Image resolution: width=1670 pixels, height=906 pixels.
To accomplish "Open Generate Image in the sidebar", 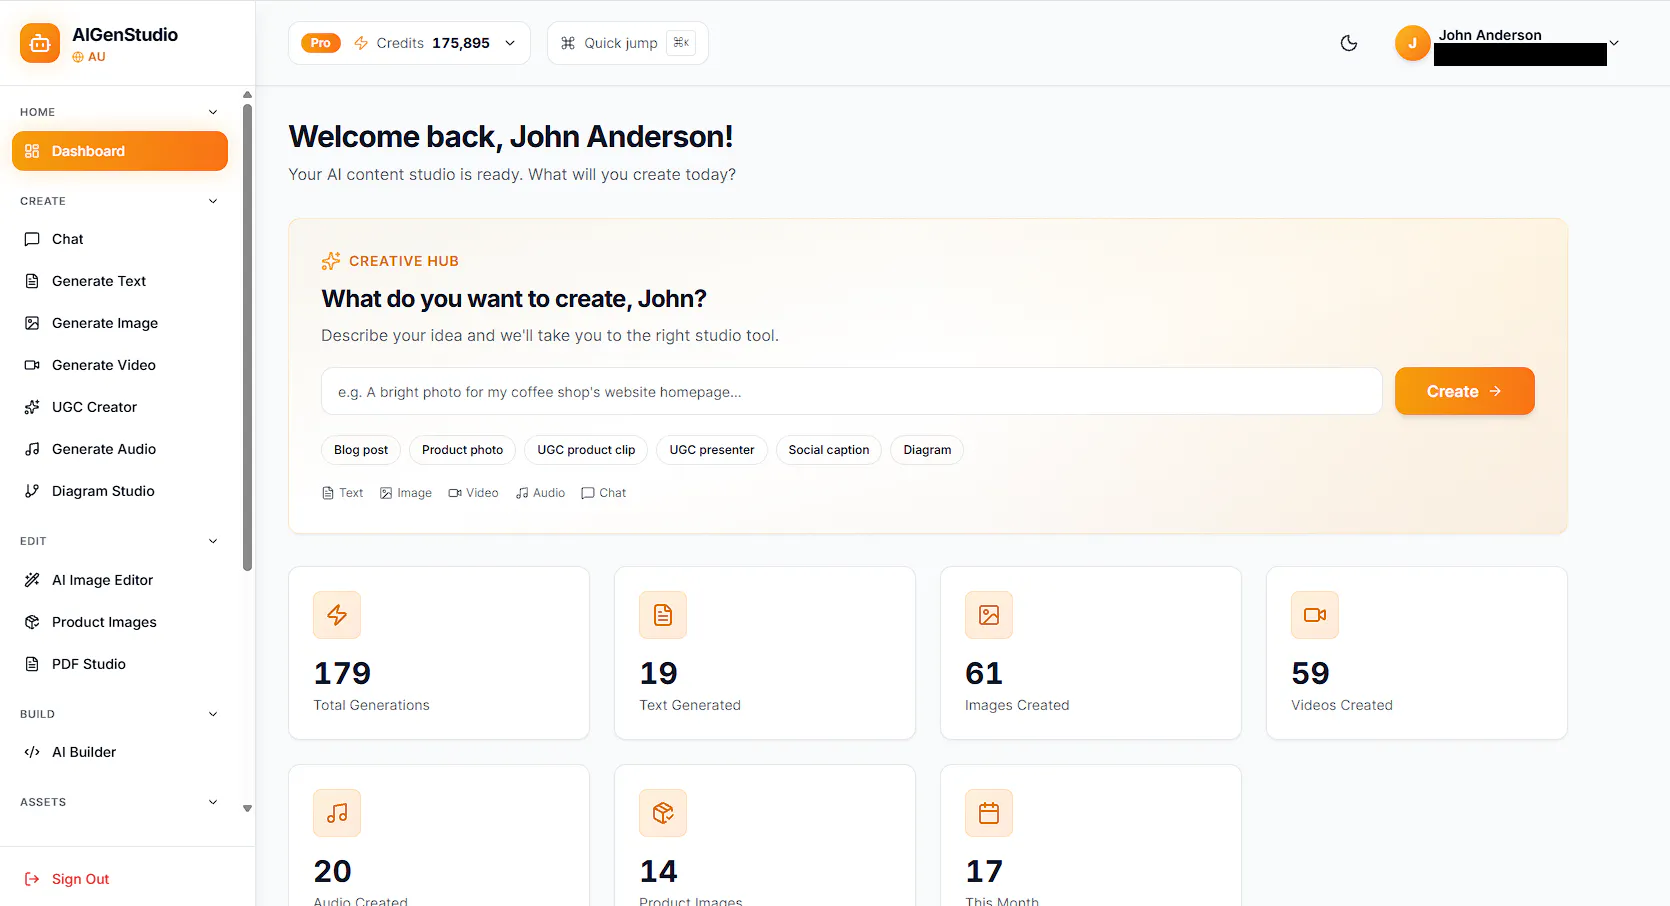I will click(120, 323).
